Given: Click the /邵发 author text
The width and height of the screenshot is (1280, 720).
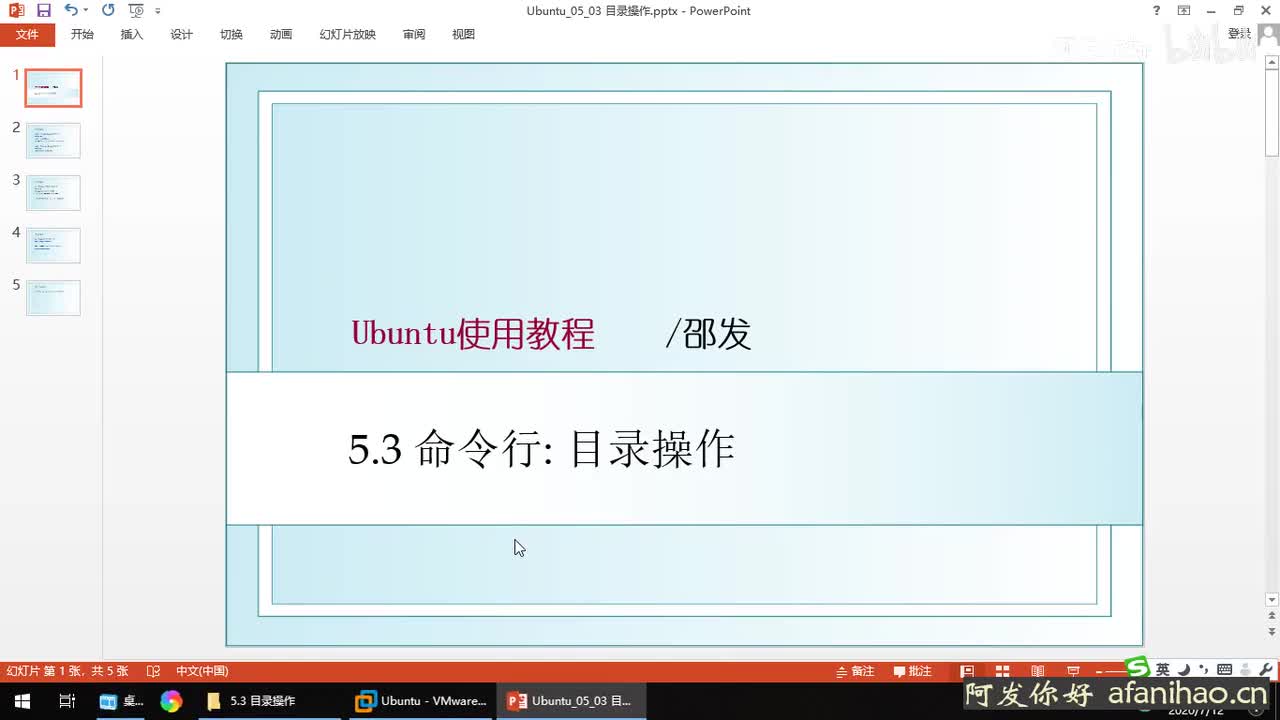Looking at the screenshot, I should click(x=708, y=333).
